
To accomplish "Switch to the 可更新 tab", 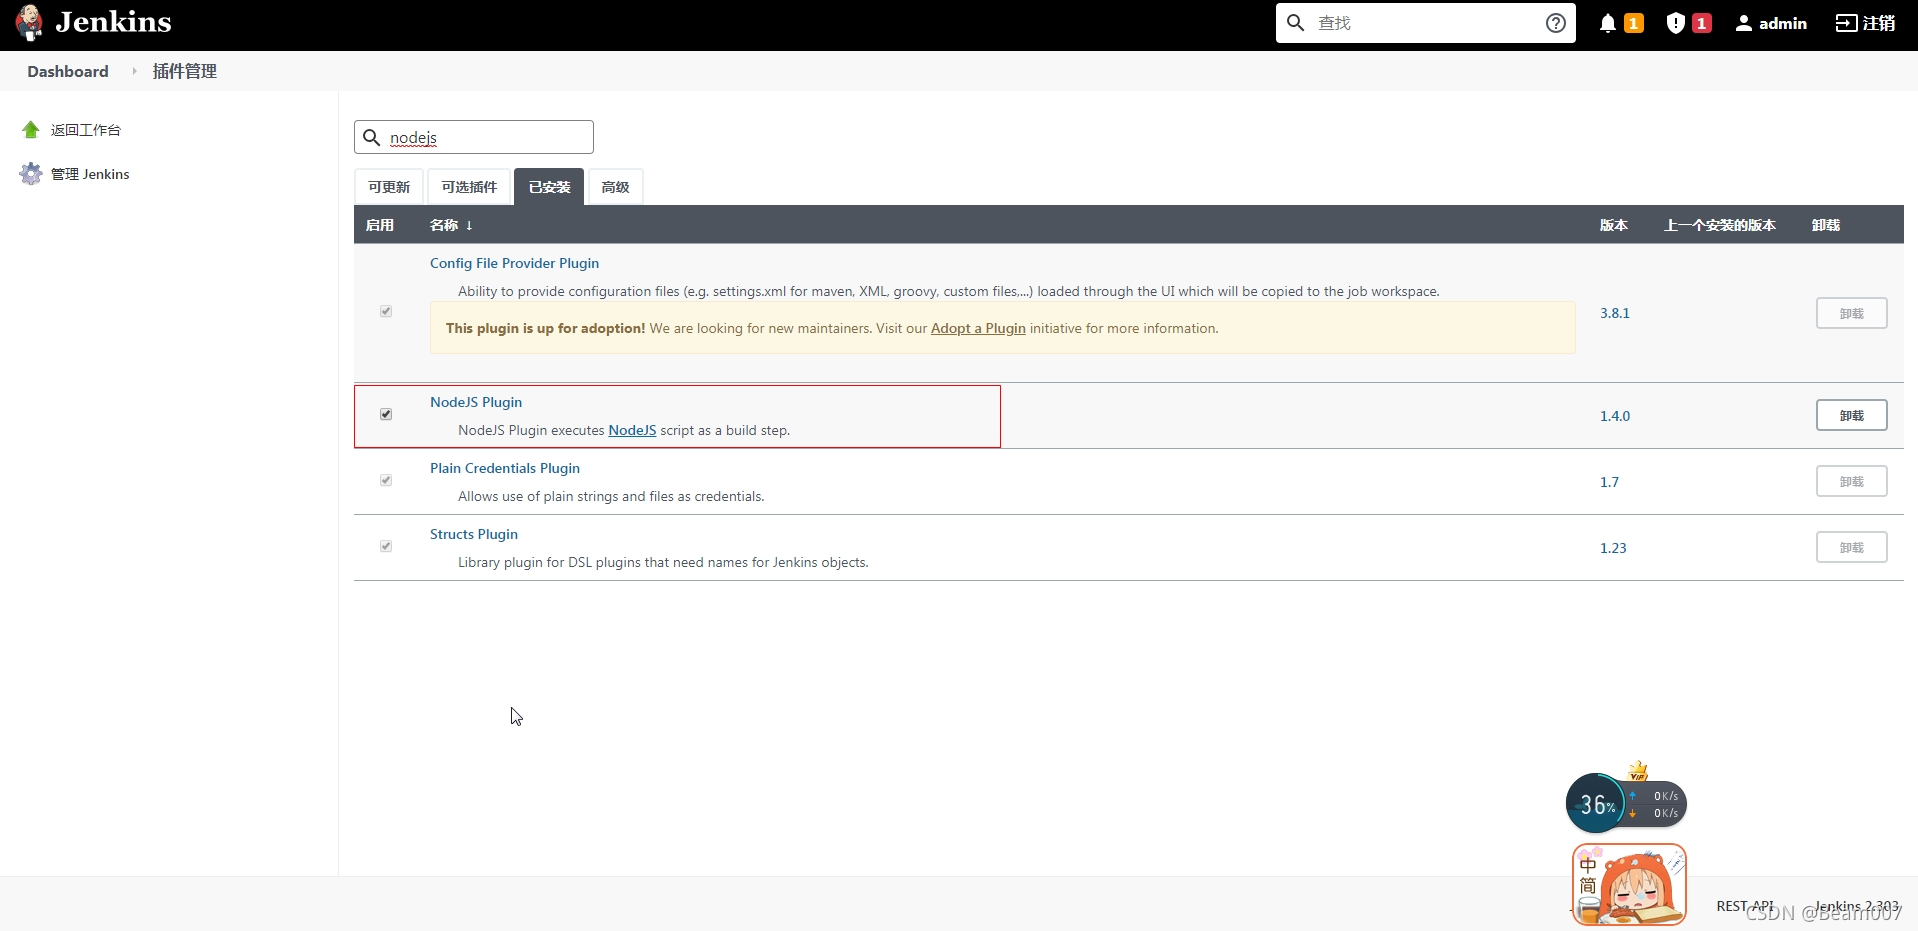I will (389, 187).
